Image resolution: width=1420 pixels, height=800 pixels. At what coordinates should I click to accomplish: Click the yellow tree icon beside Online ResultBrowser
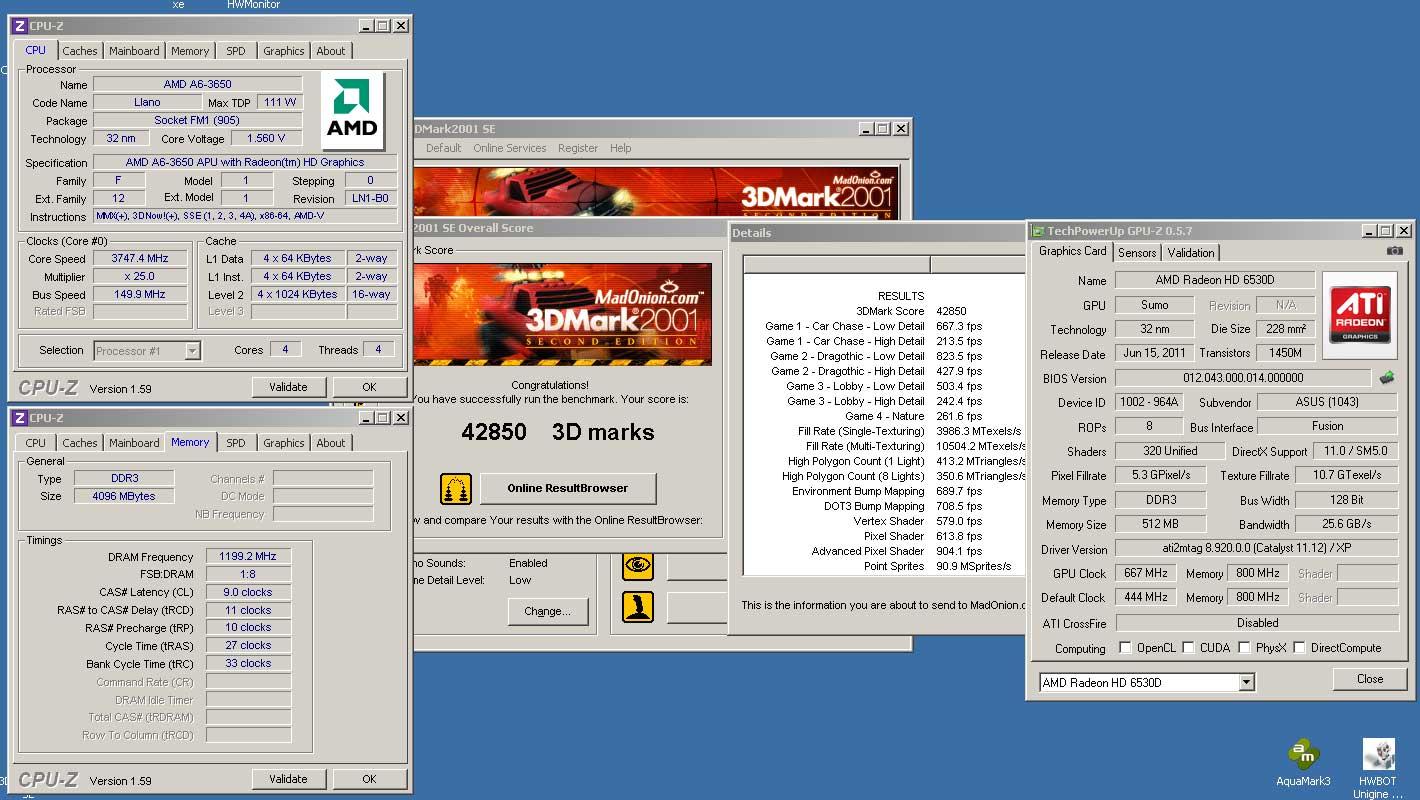(x=456, y=489)
